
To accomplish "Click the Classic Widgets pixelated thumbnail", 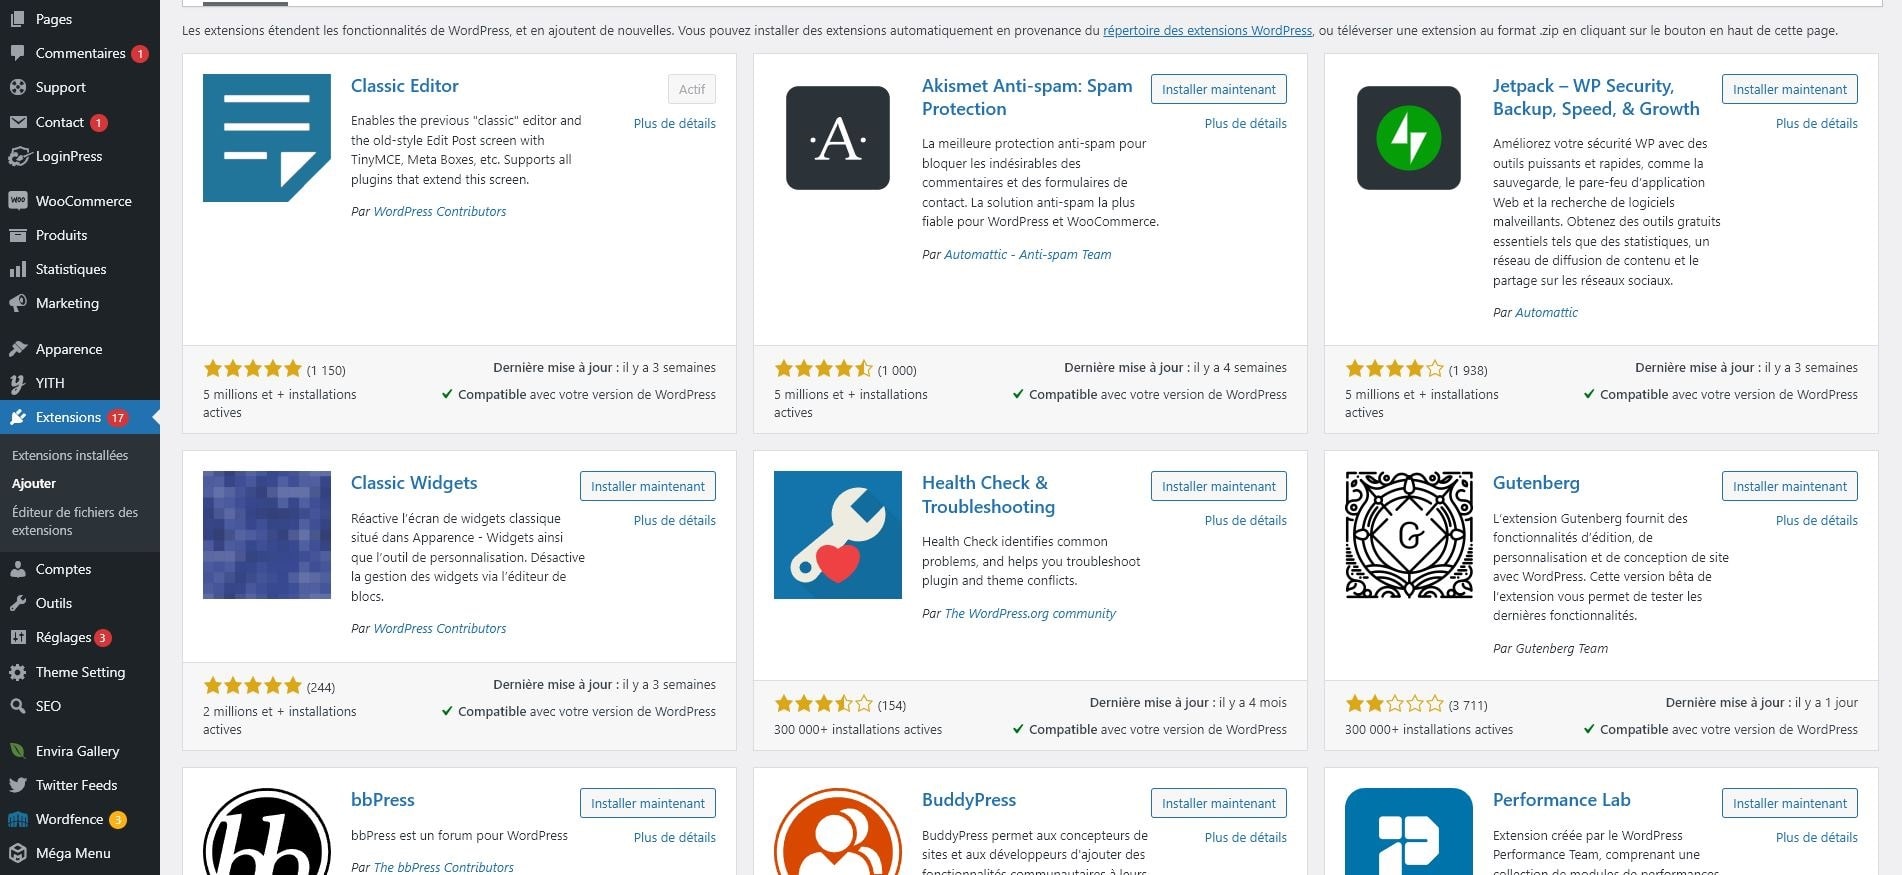I will (267, 535).
